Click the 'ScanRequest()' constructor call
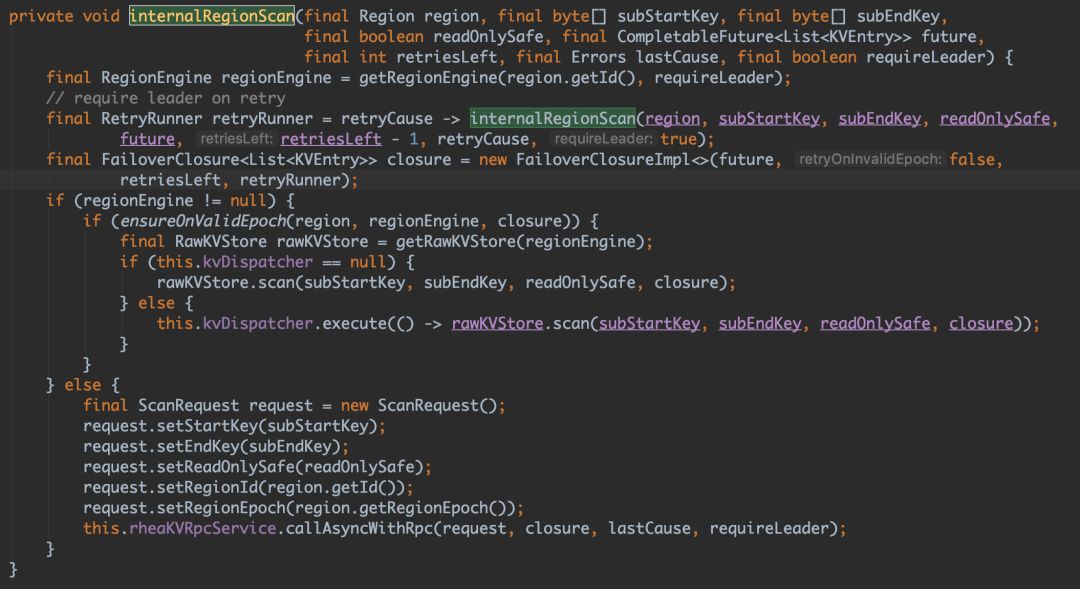1080x589 pixels. (x=437, y=406)
